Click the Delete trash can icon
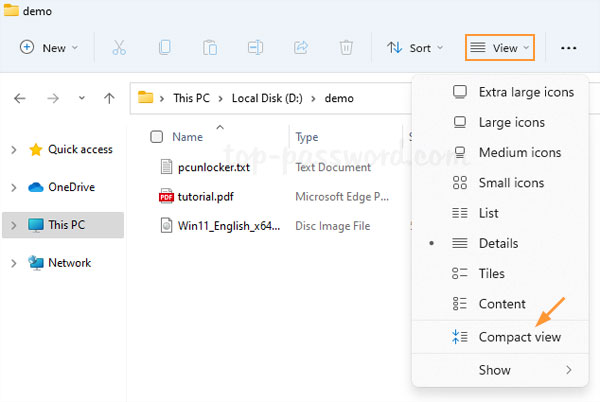Image resolution: width=600 pixels, height=402 pixels. (346, 47)
